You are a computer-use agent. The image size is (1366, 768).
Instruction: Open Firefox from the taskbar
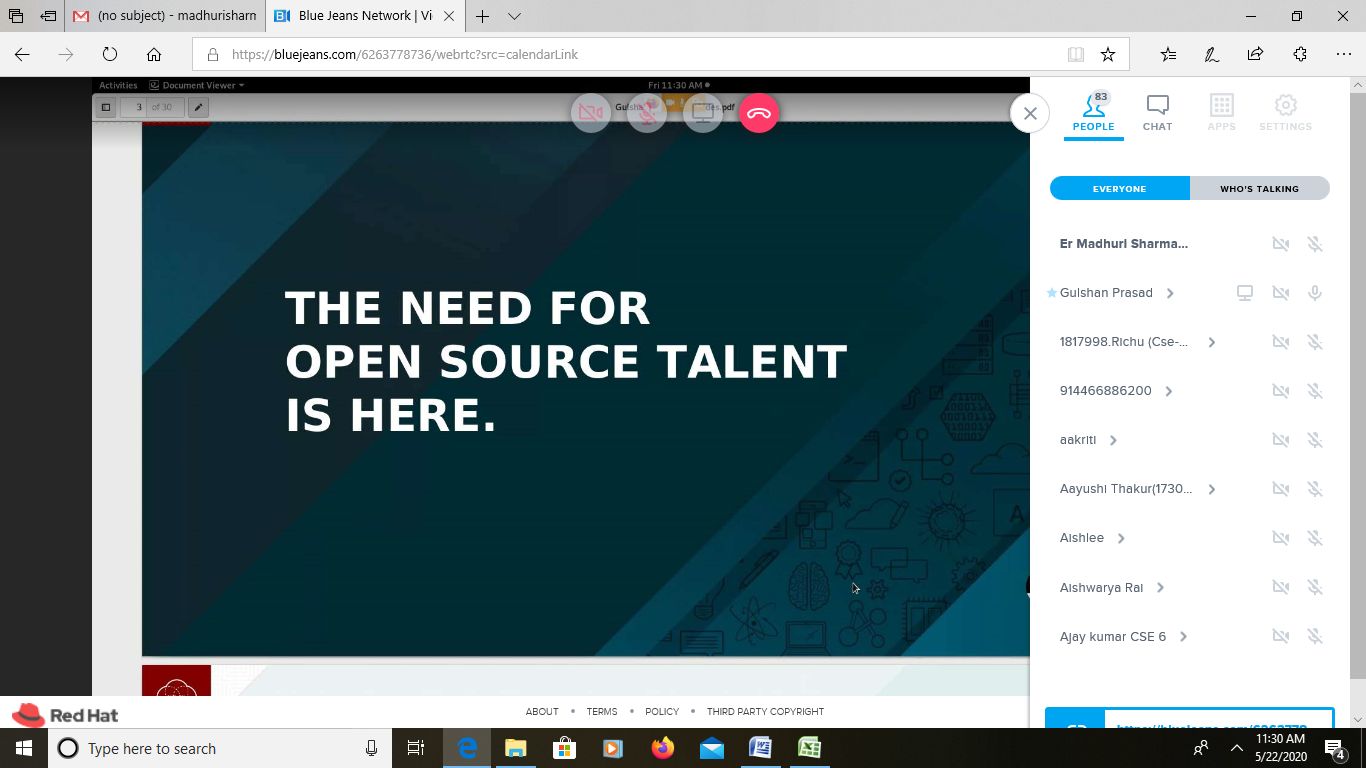coord(663,748)
